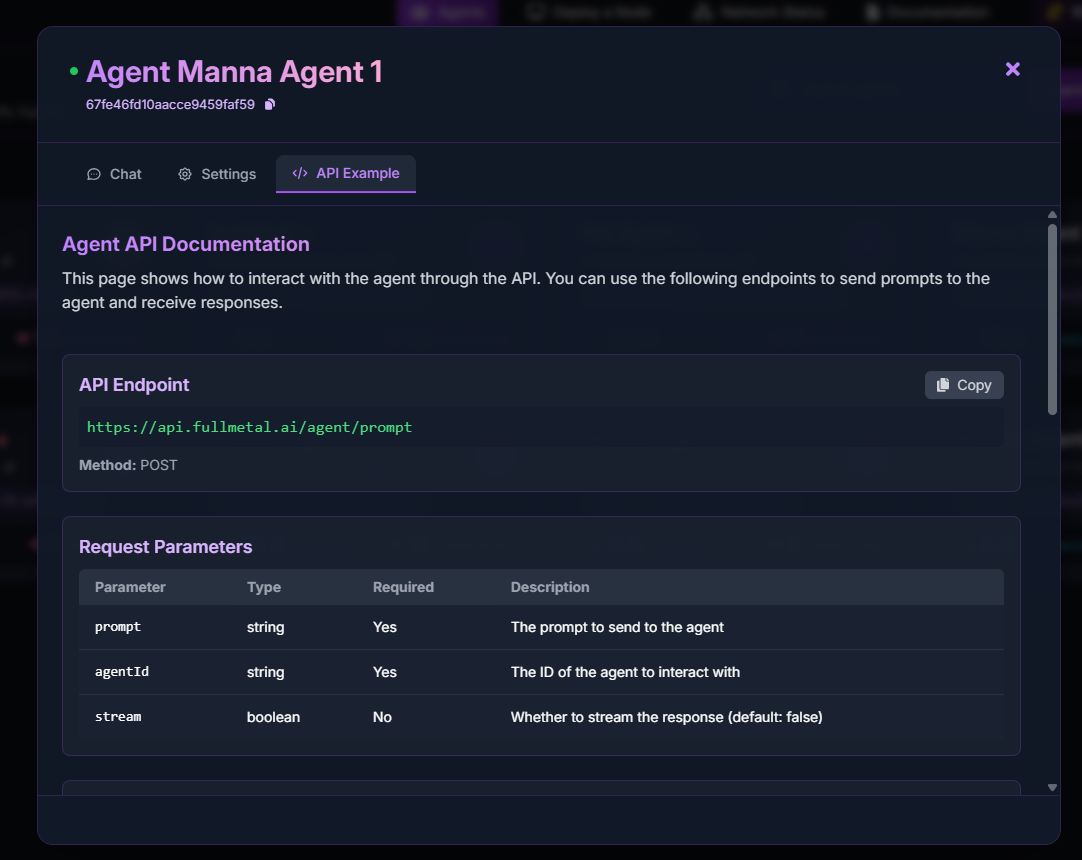This screenshot has width=1082, height=860.
Task: Click the api.fullmetal.ai endpoint URL
Action: coord(249,427)
